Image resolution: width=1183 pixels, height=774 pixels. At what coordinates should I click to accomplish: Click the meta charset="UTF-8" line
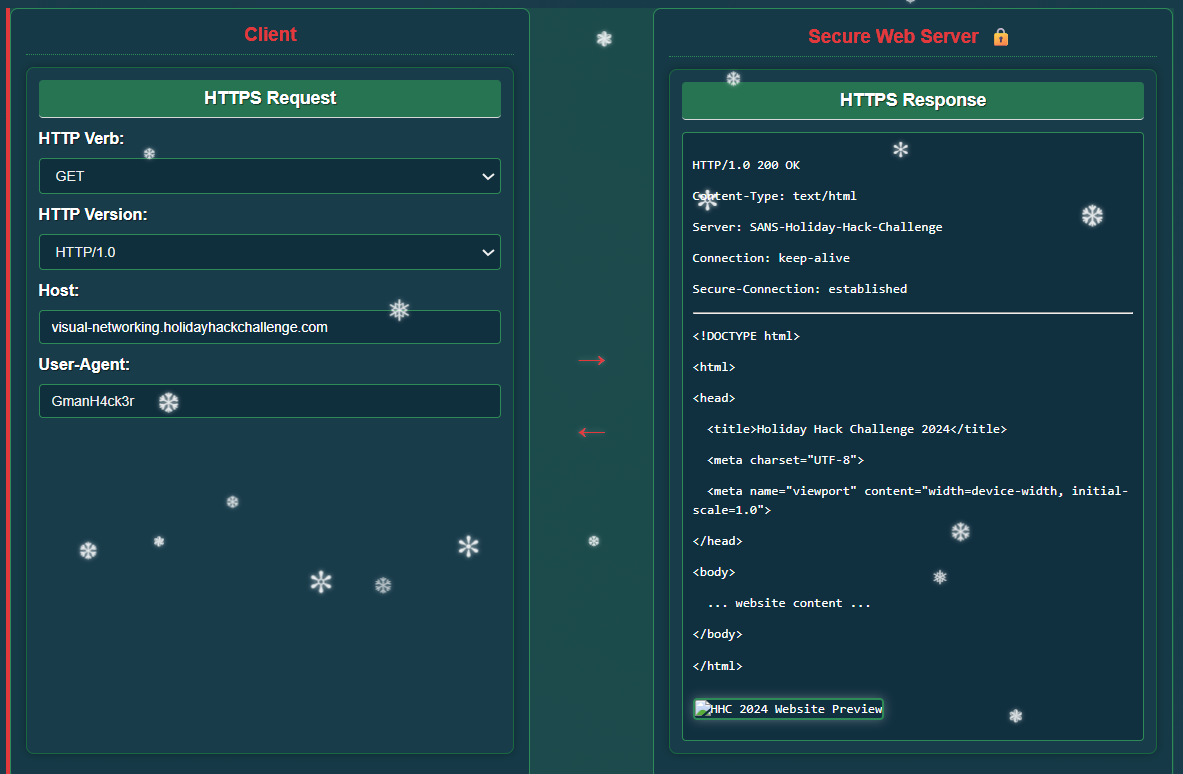tap(785, 460)
